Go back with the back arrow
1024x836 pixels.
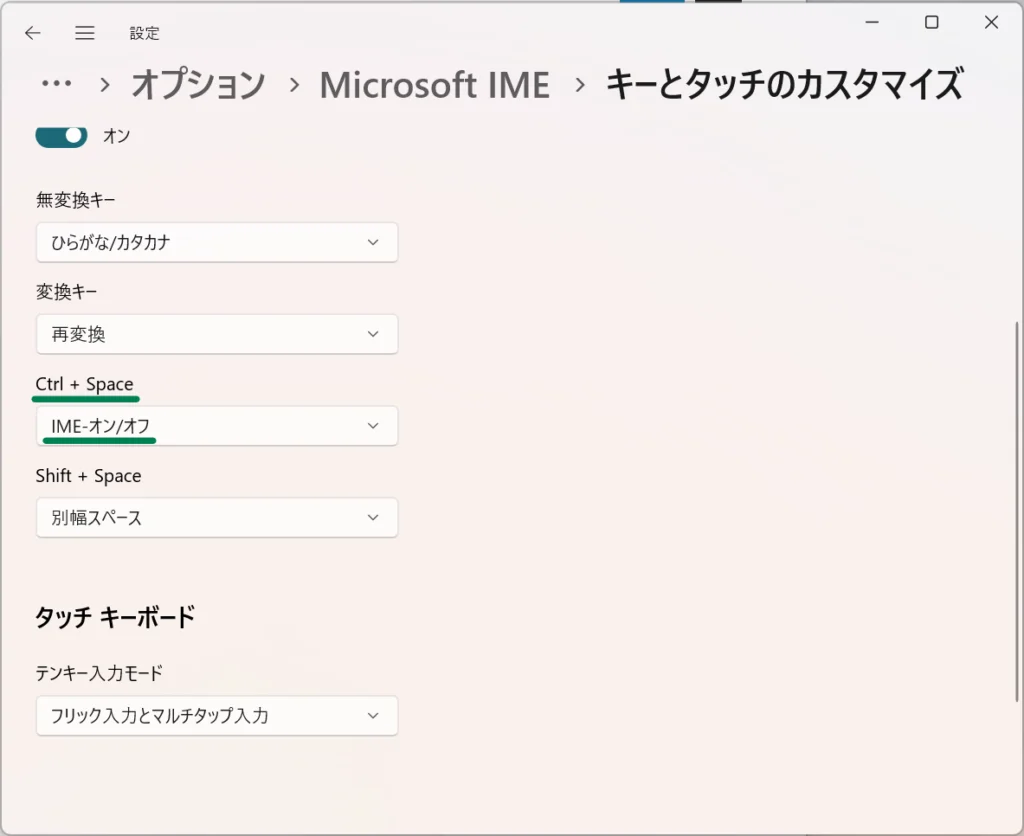33,33
